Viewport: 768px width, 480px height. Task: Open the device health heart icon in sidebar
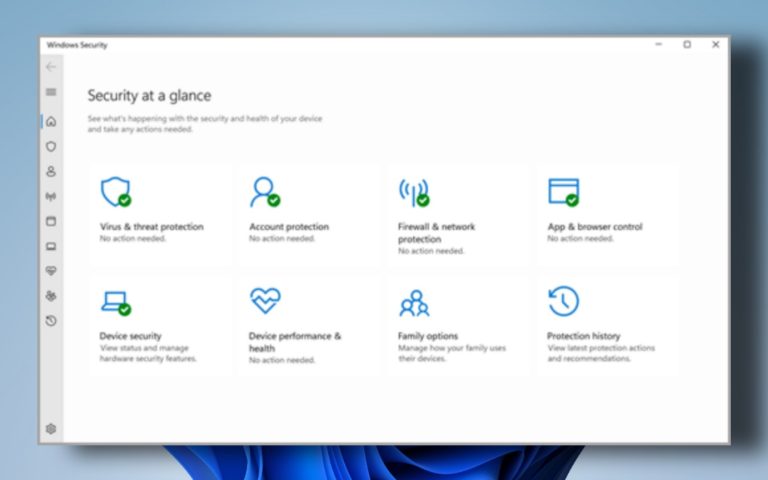click(x=51, y=271)
